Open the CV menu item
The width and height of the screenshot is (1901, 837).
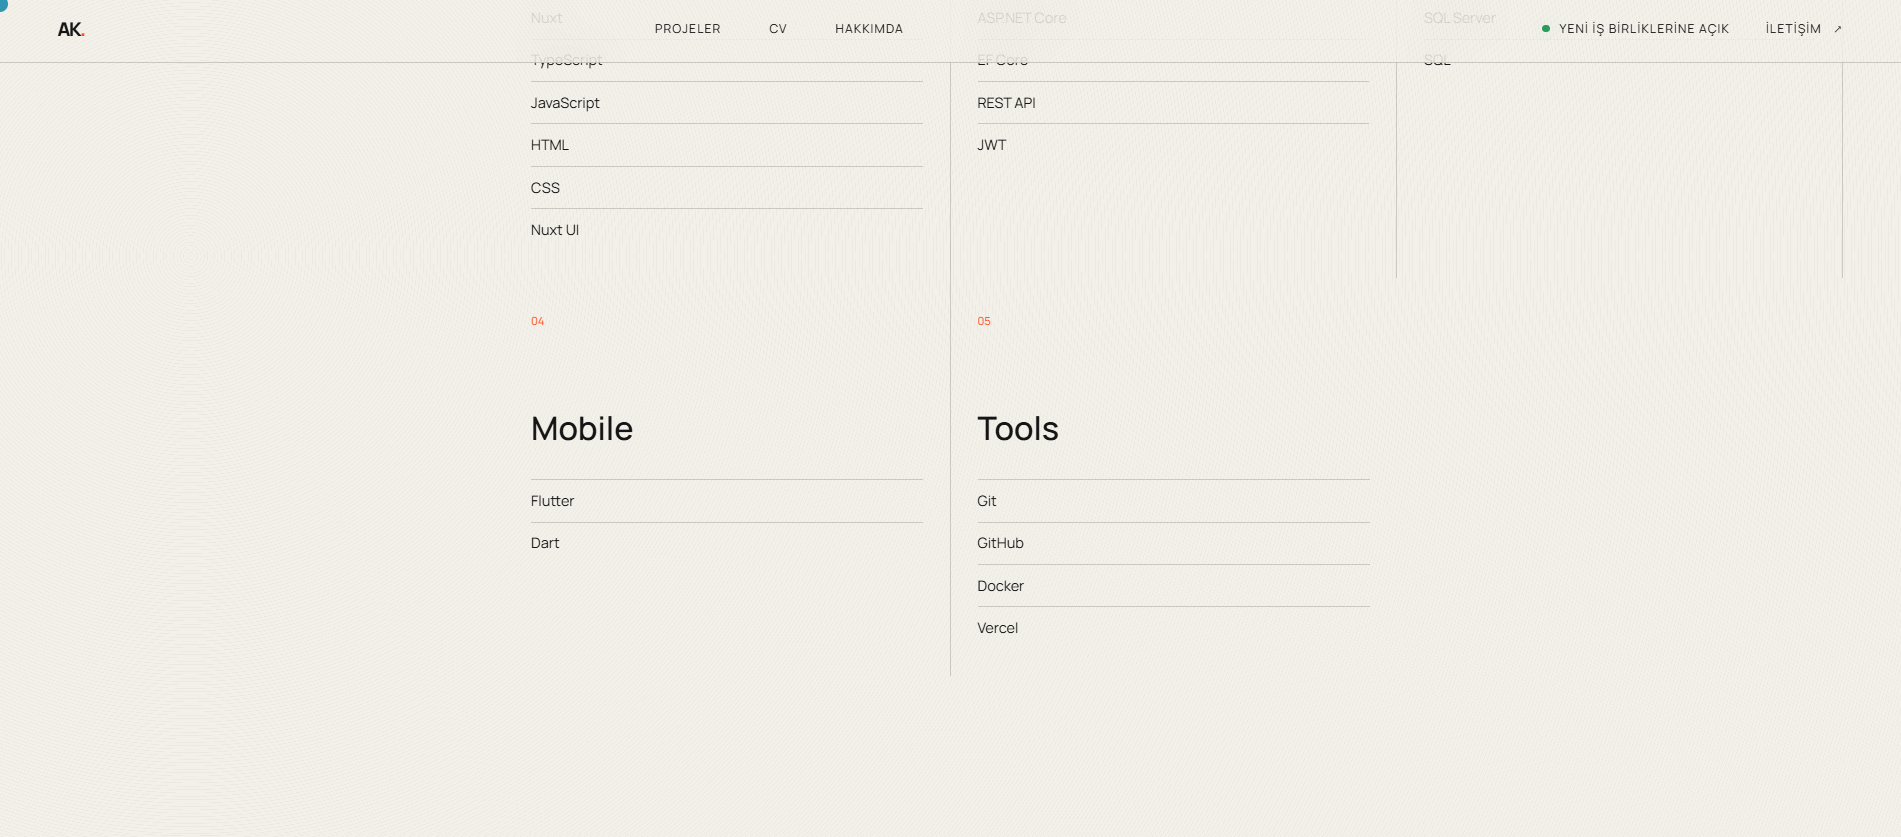778,29
